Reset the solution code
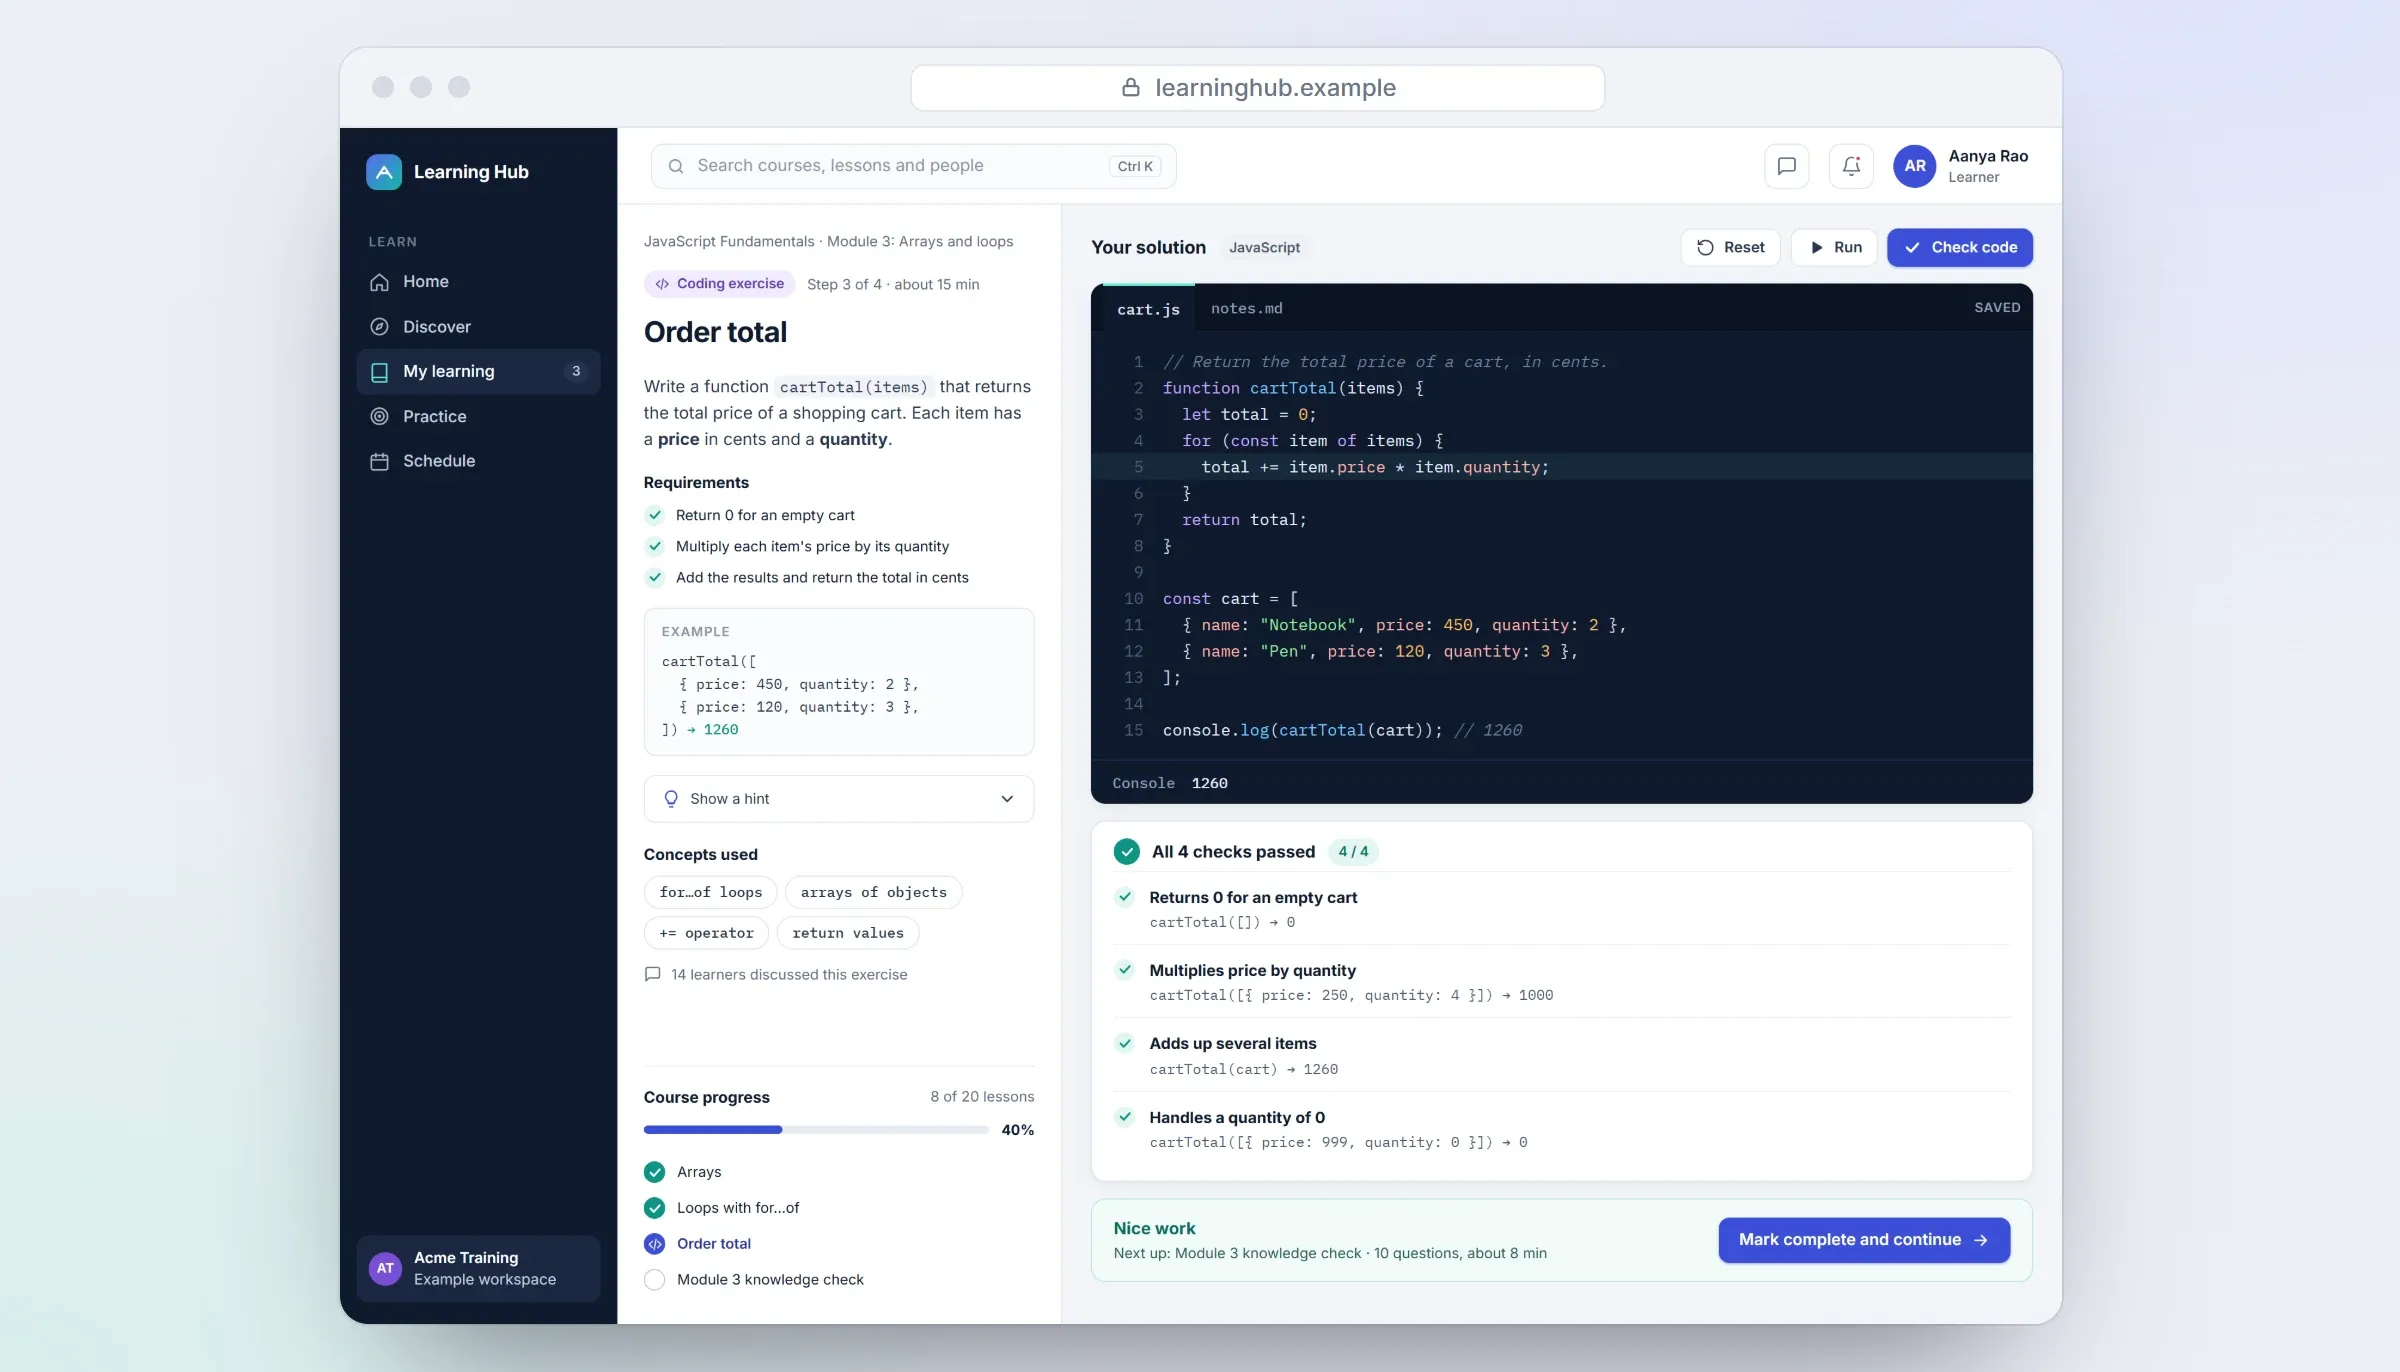The height and width of the screenshot is (1372, 2400). tap(1730, 248)
